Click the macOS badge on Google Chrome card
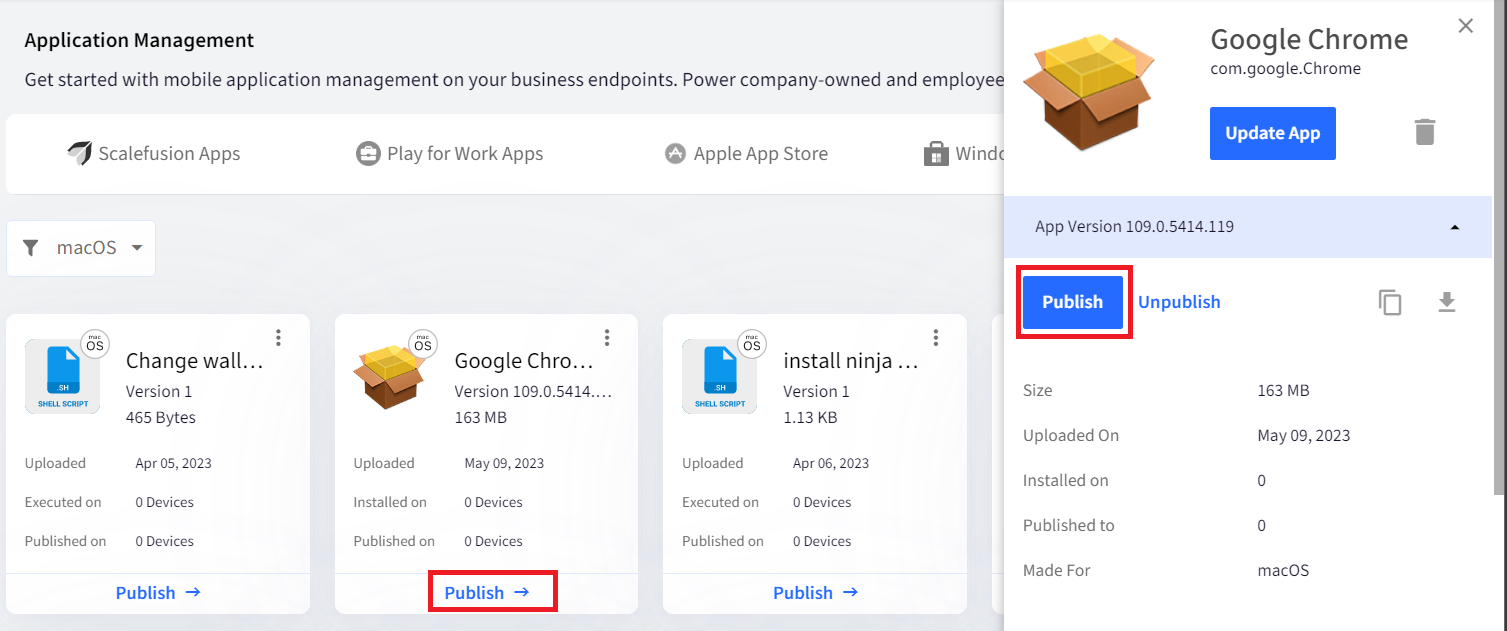The height and width of the screenshot is (631, 1507). pos(423,344)
